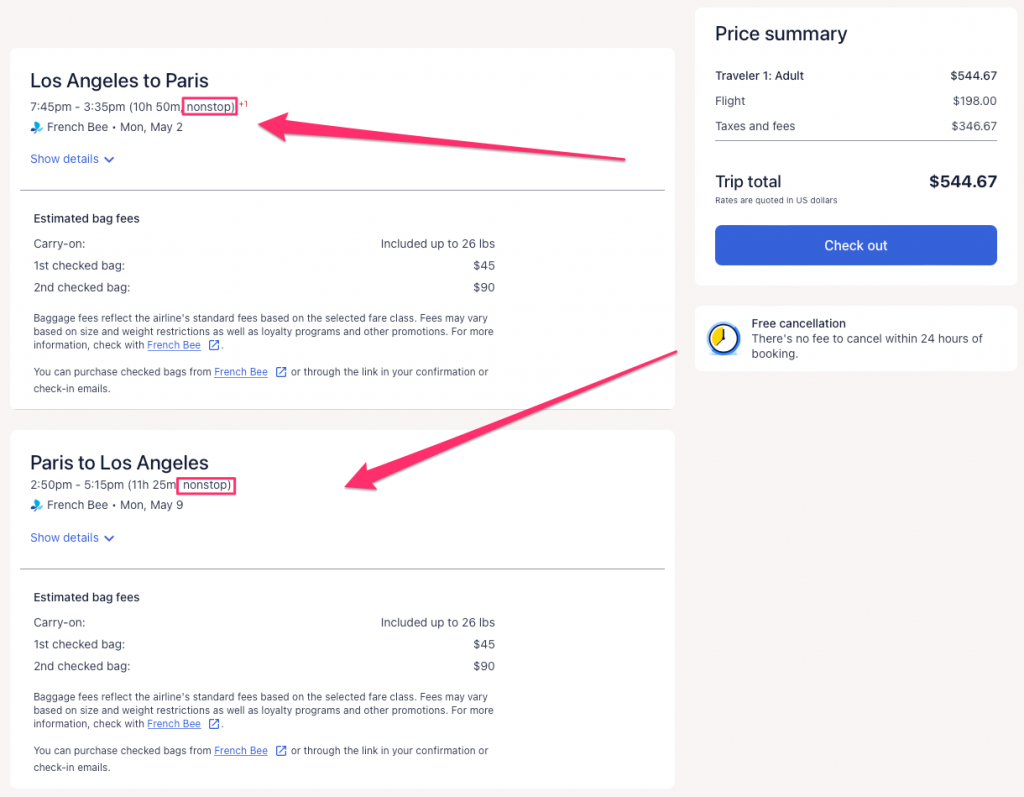Open the French Bee purchase checked bags link on the outbound flight
Viewport: 1024px width, 797px height.
click(x=241, y=373)
